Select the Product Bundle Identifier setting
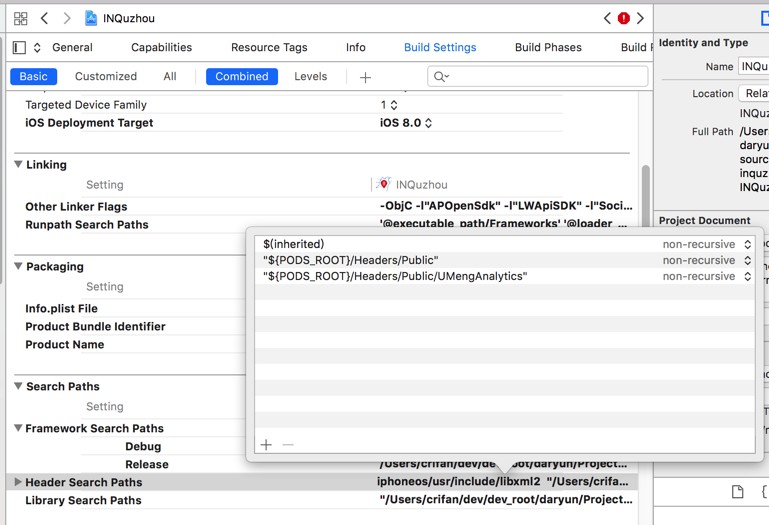 click(x=95, y=327)
